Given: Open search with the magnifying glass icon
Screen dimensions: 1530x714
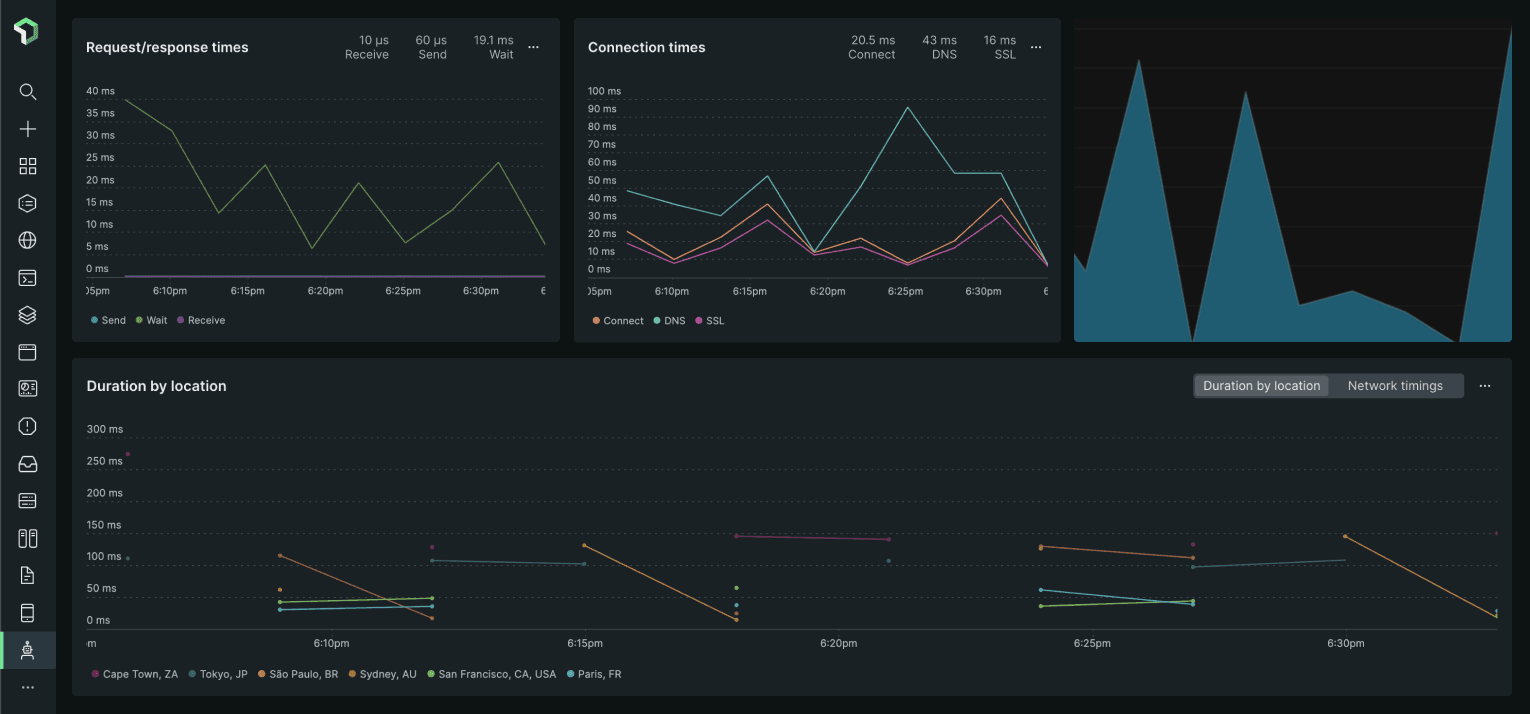Looking at the screenshot, I should coord(28,92).
